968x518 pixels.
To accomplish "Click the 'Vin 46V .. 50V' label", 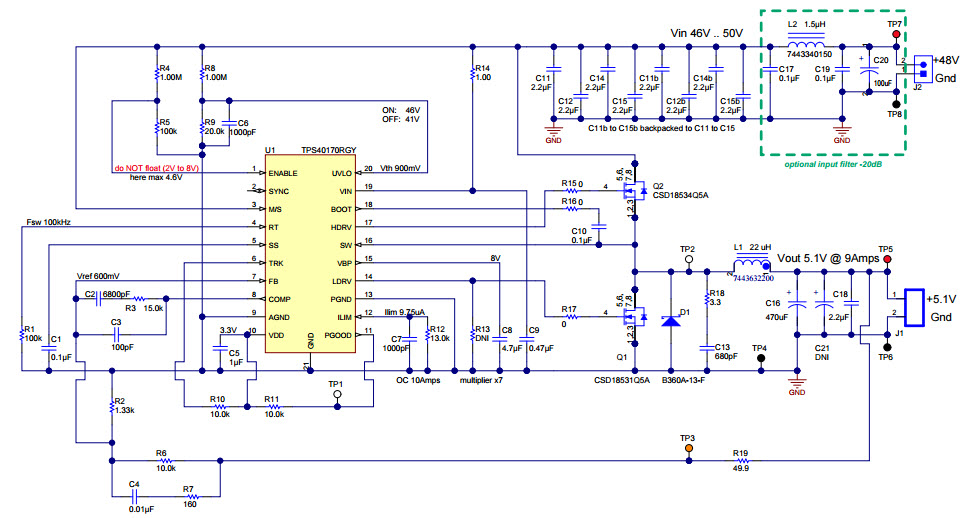I will pos(706,33).
